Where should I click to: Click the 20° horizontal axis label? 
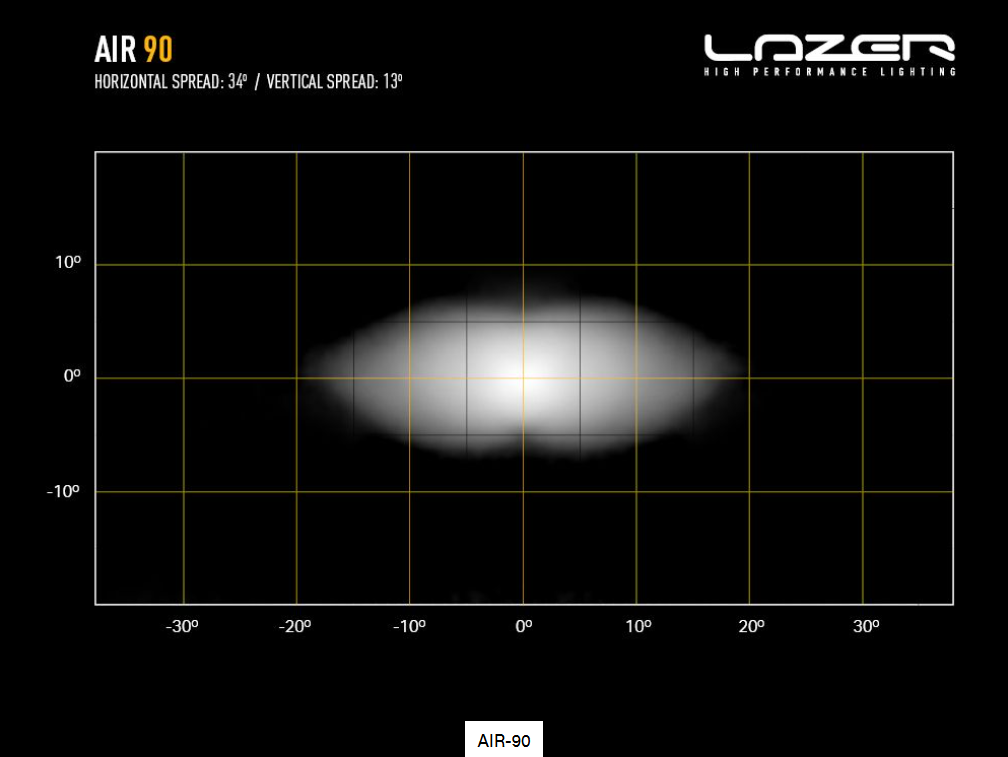click(752, 626)
